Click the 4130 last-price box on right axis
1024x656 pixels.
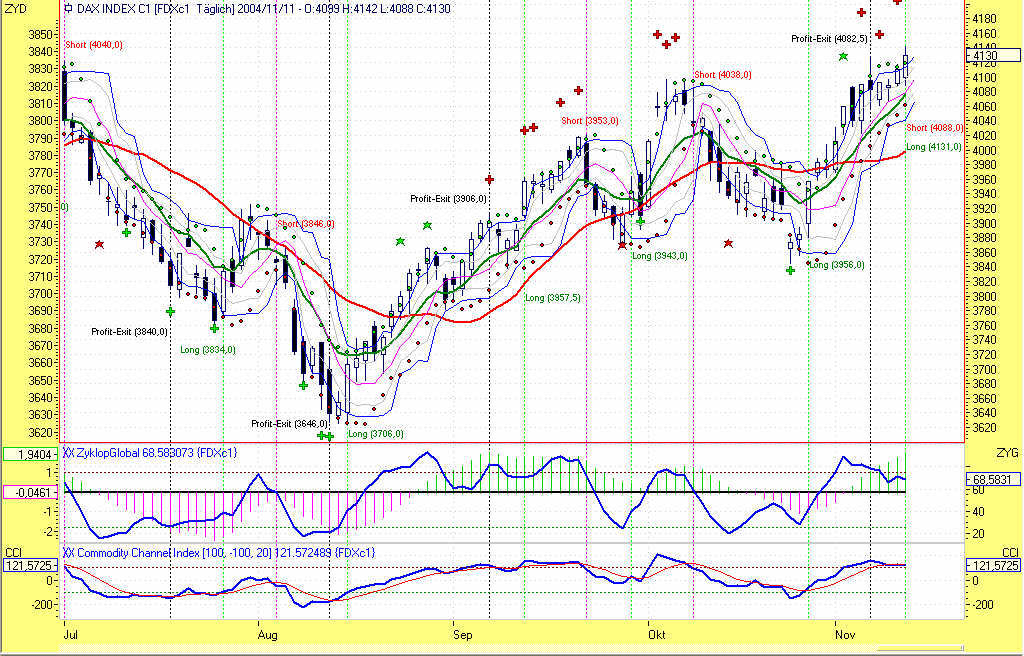coord(993,56)
